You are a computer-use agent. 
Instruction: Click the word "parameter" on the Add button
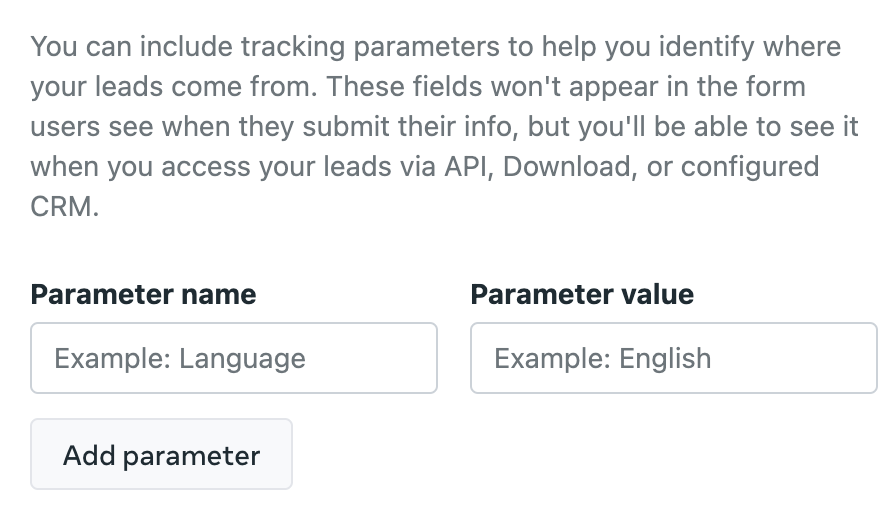point(192,456)
